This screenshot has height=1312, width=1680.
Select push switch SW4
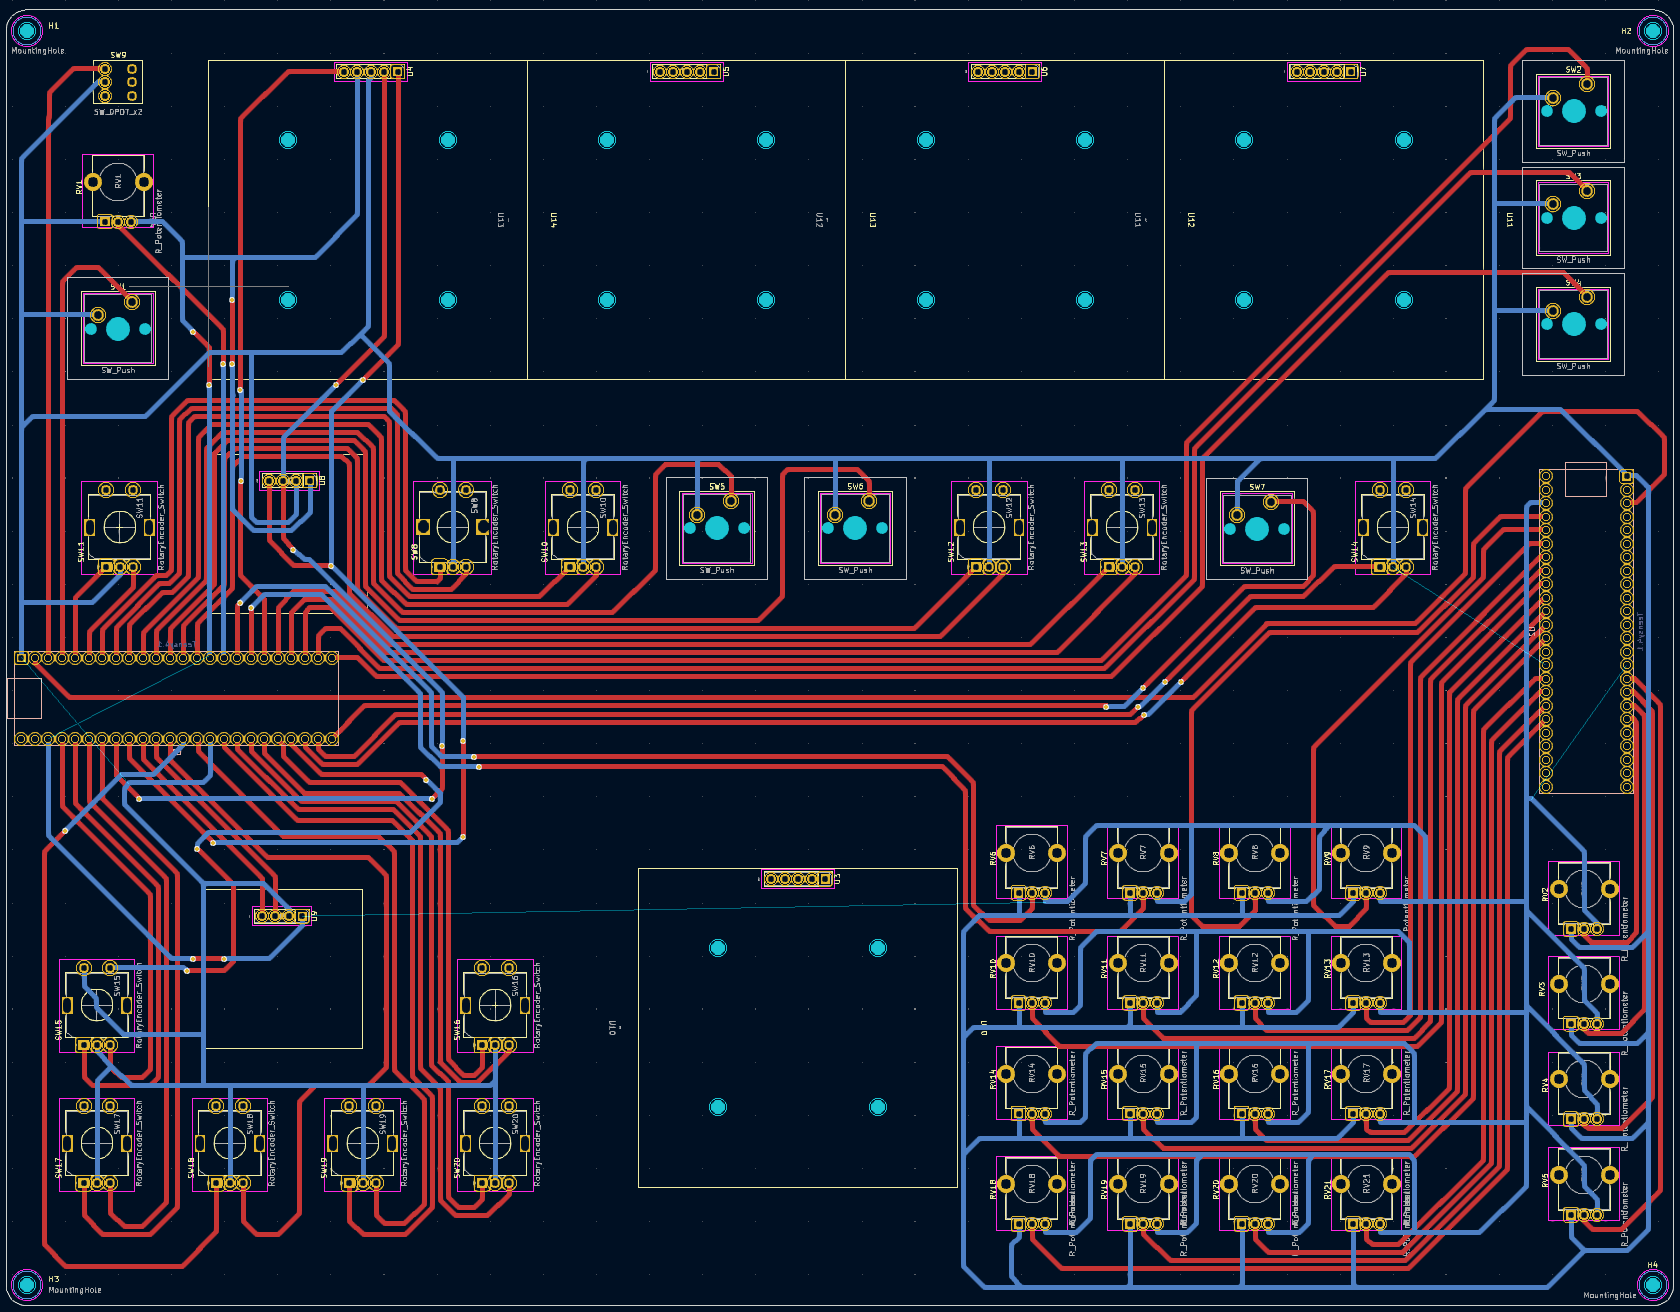[x=1573, y=324]
